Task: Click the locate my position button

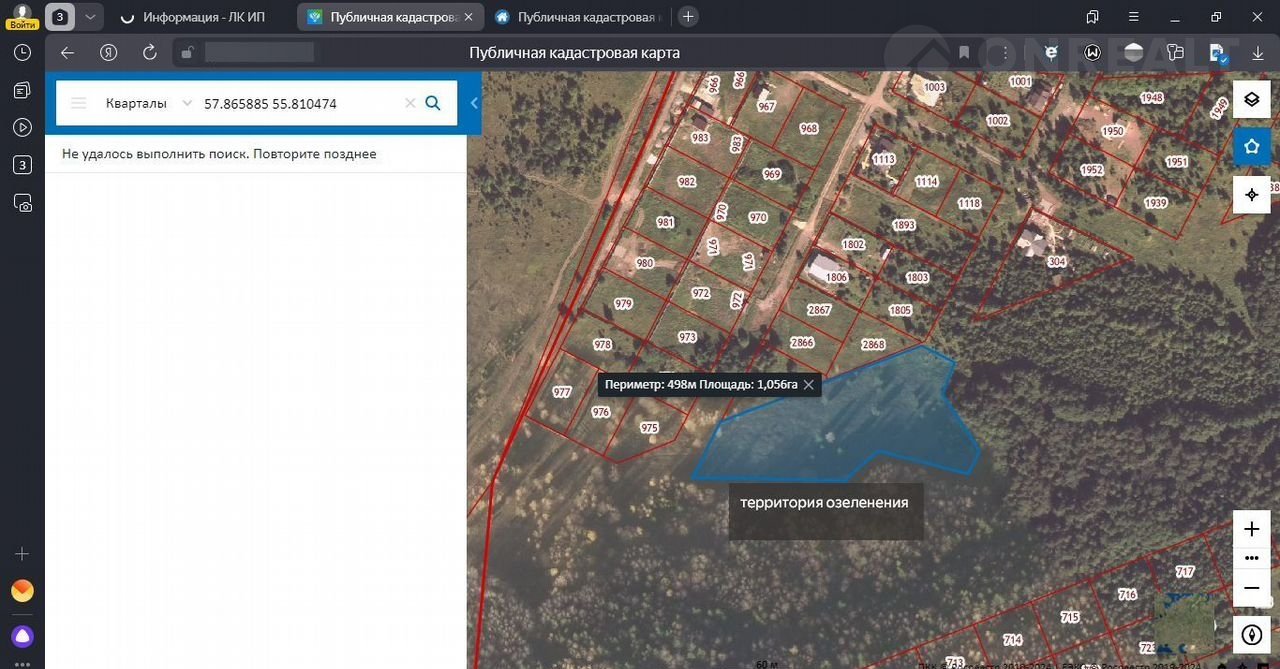Action: [1251, 195]
